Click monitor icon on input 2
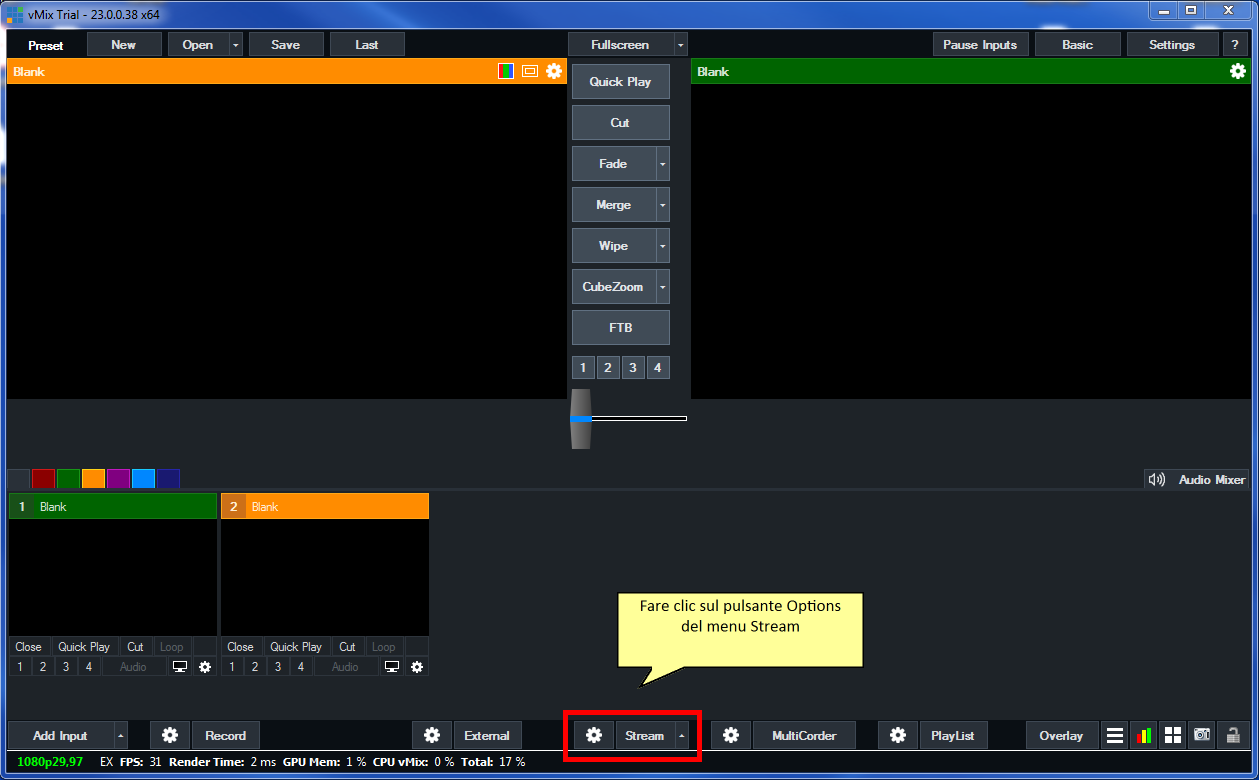 pos(392,667)
